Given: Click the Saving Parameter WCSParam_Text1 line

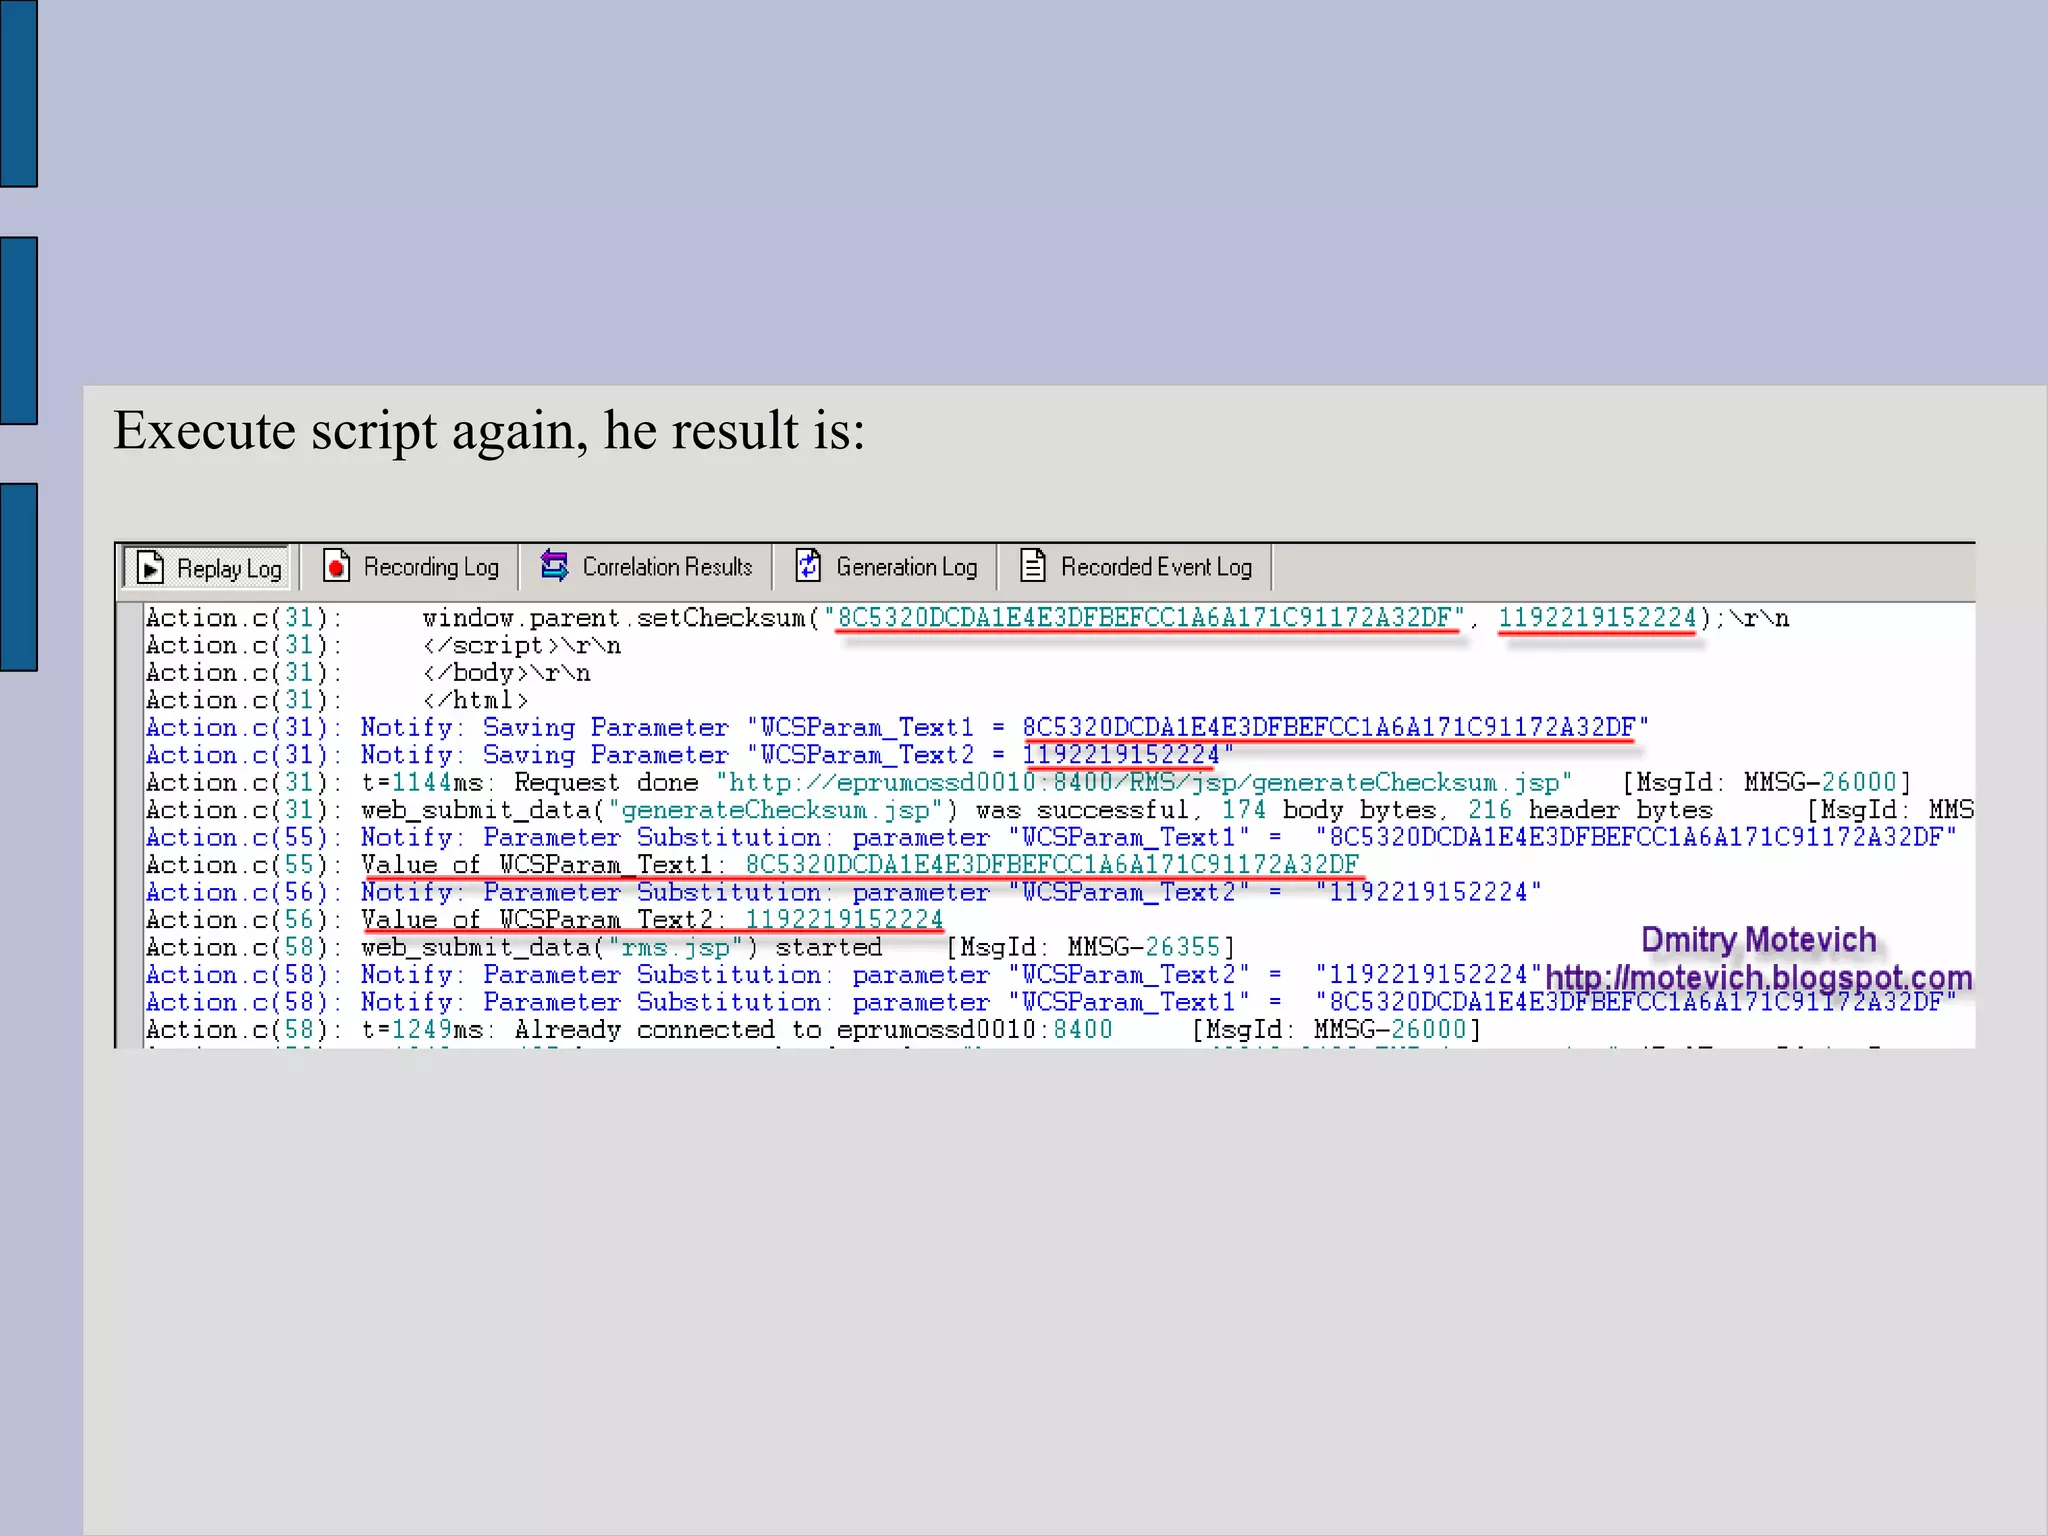Looking at the screenshot, I should point(897,728).
